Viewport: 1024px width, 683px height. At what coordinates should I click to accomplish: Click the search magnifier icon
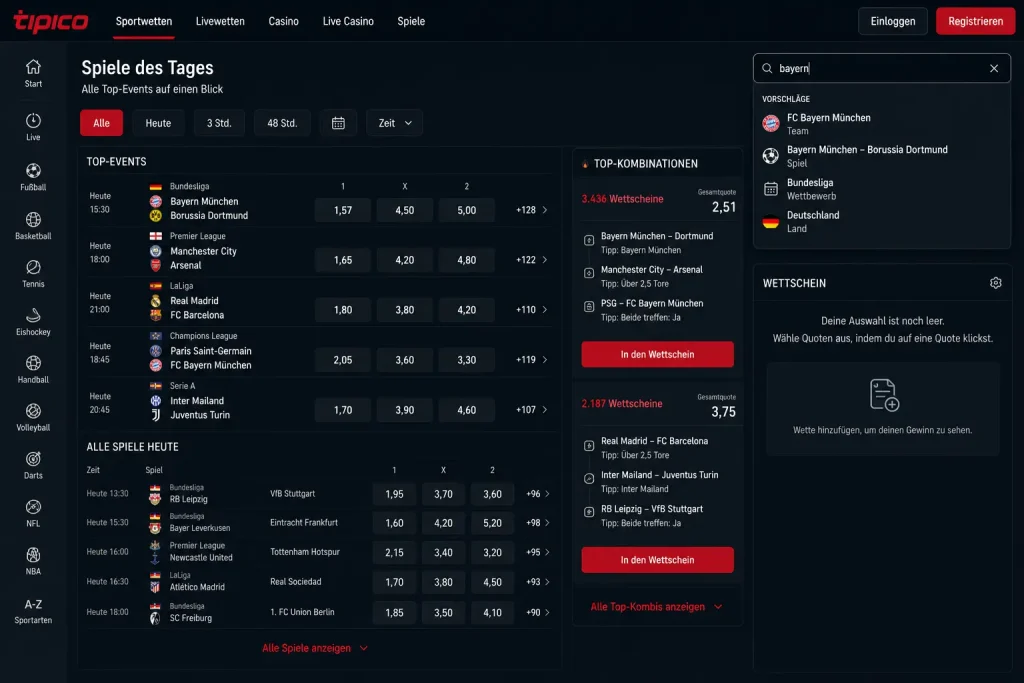pyautogui.click(x=767, y=69)
